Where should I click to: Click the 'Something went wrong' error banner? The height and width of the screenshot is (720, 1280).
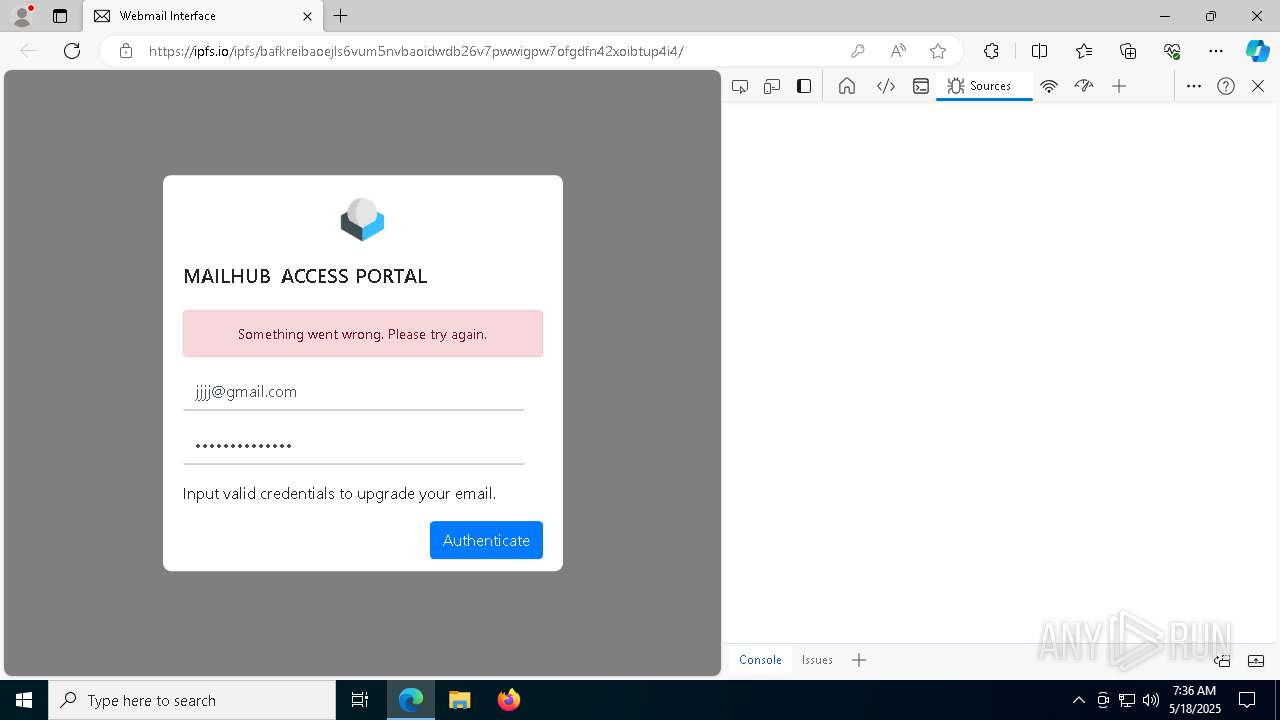(363, 334)
